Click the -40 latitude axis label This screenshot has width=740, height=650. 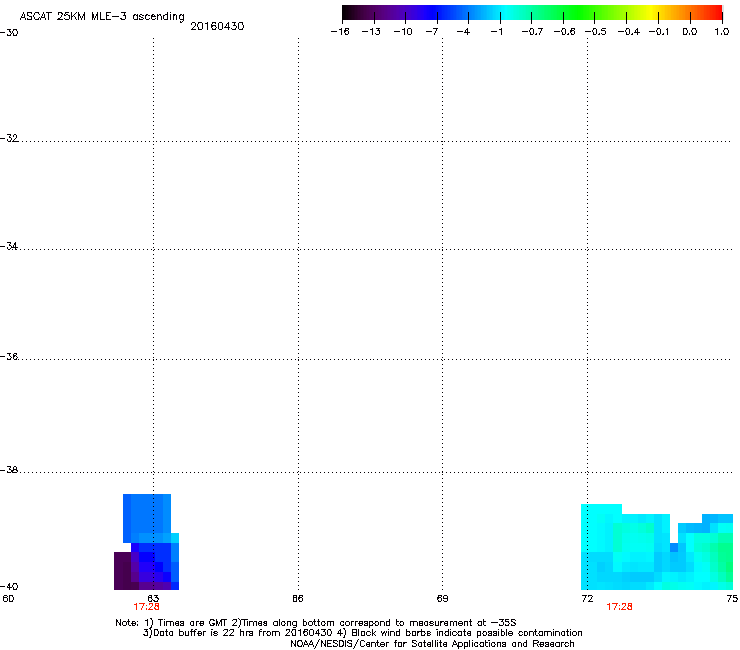9,586
